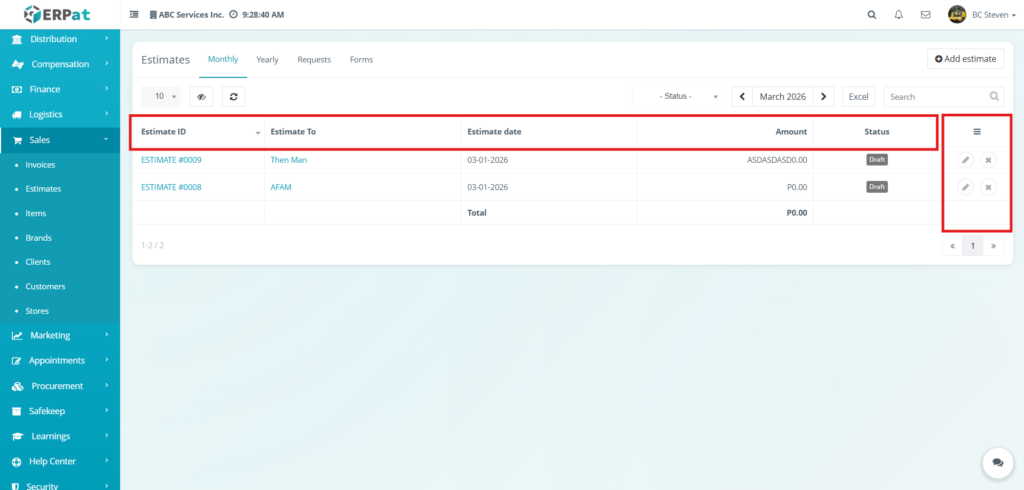The image size is (1024, 490).
Task: Open the ESTIMATE #0009 link
Action: (171, 160)
